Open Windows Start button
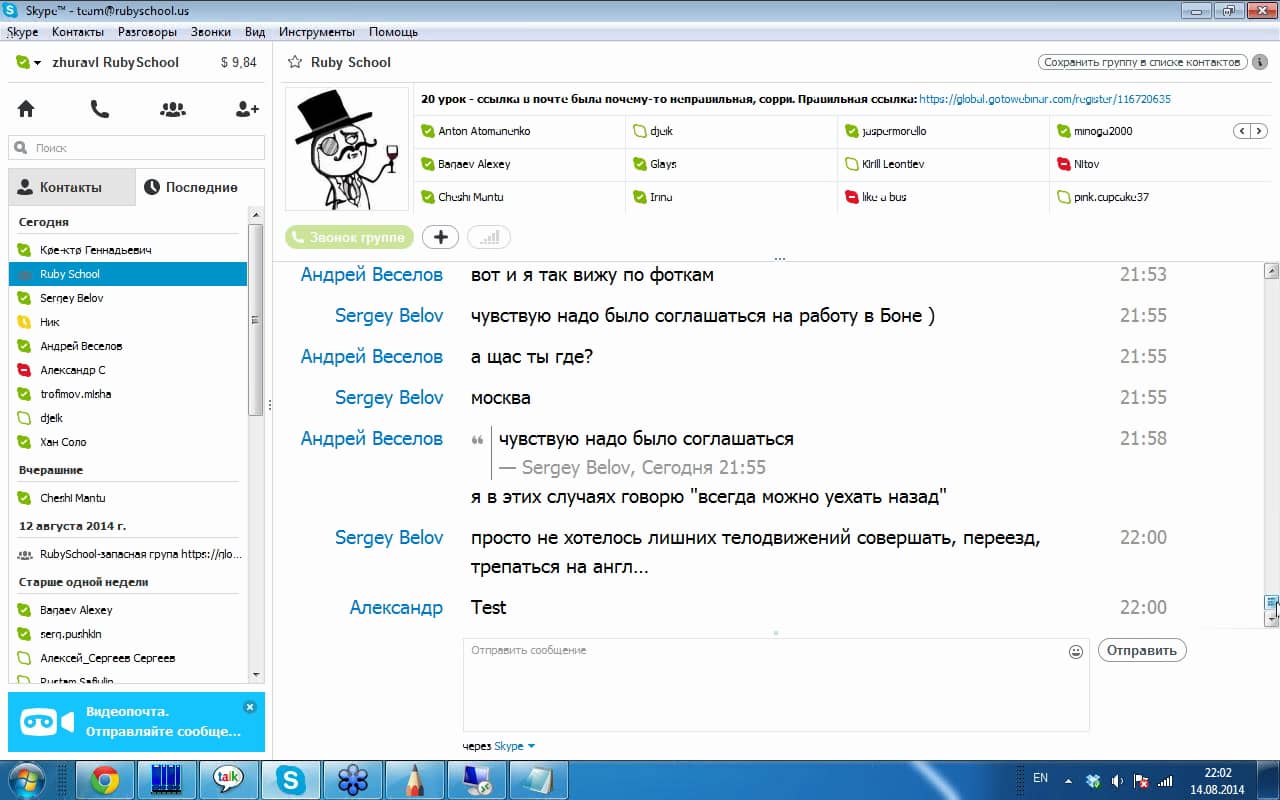The height and width of the screenshot is (800, 1280). click(26, 779)
